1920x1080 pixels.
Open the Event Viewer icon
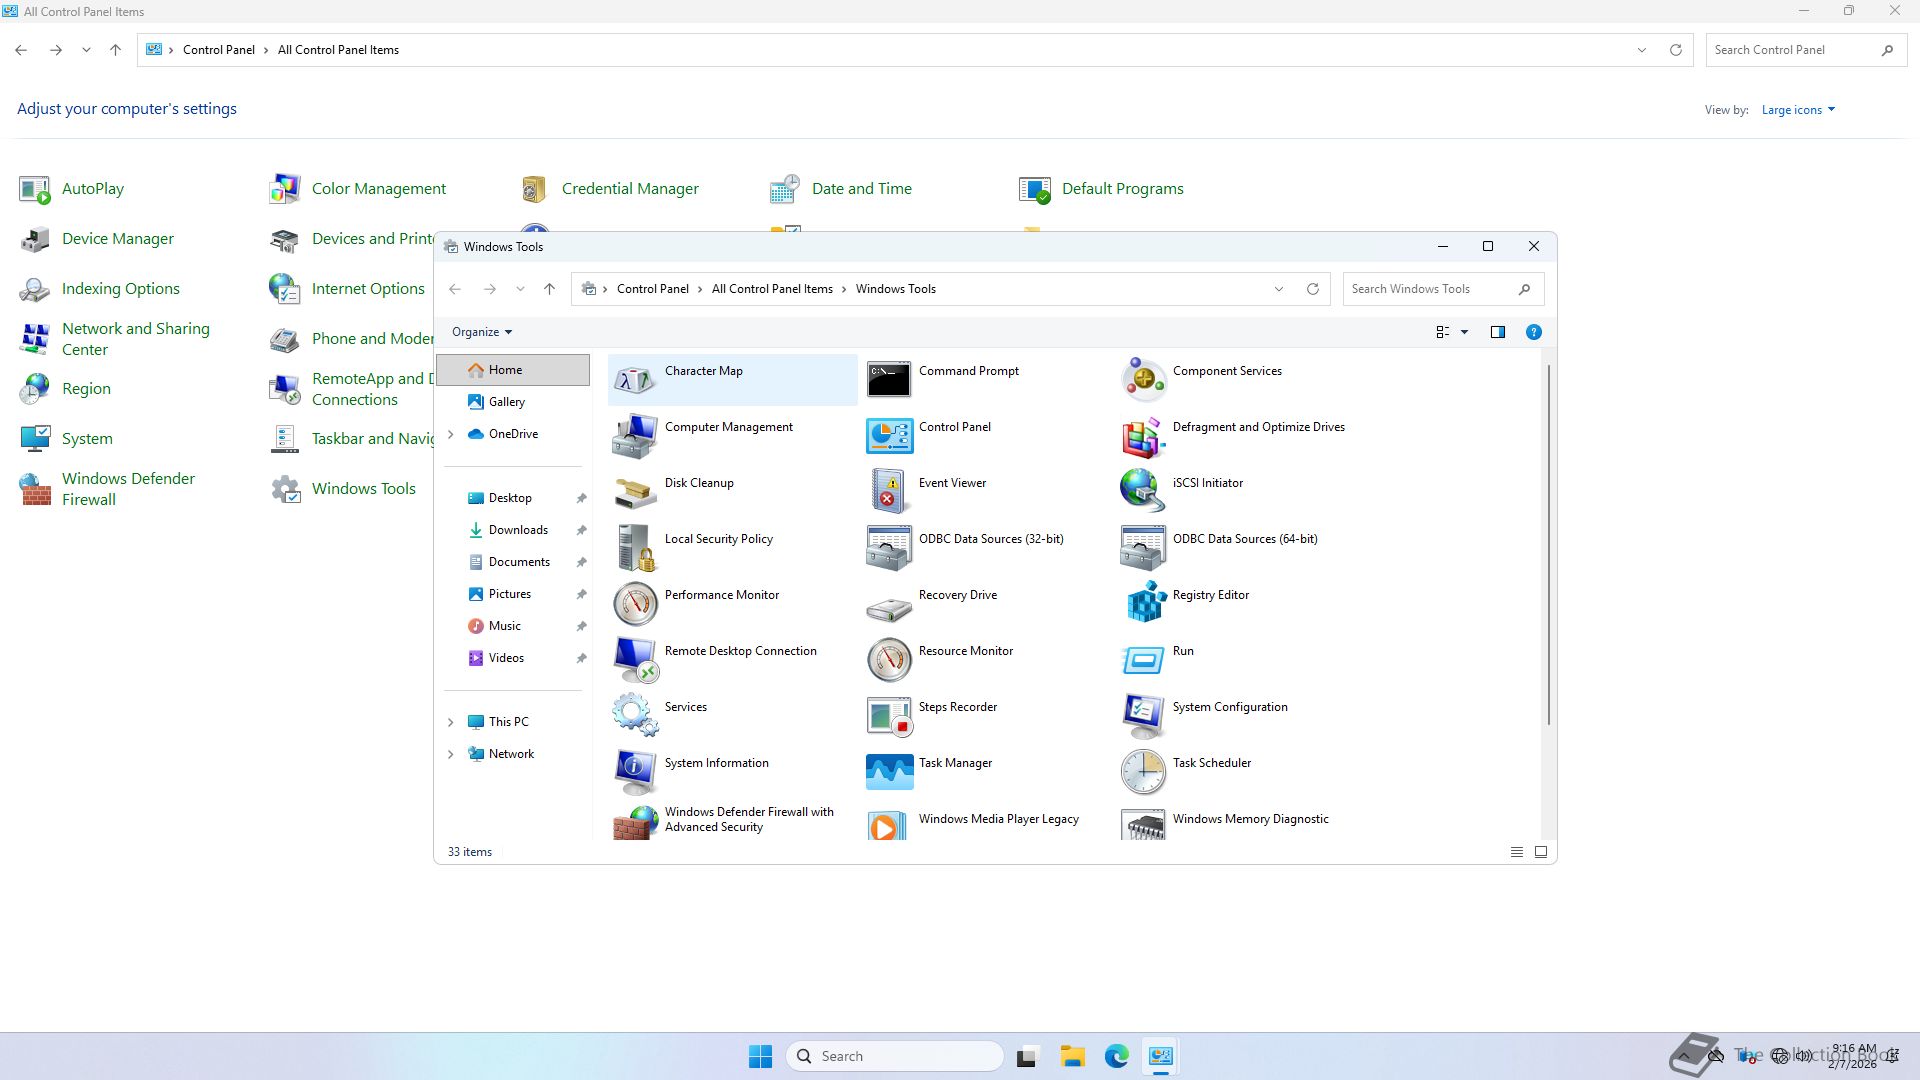coord(889,491)
